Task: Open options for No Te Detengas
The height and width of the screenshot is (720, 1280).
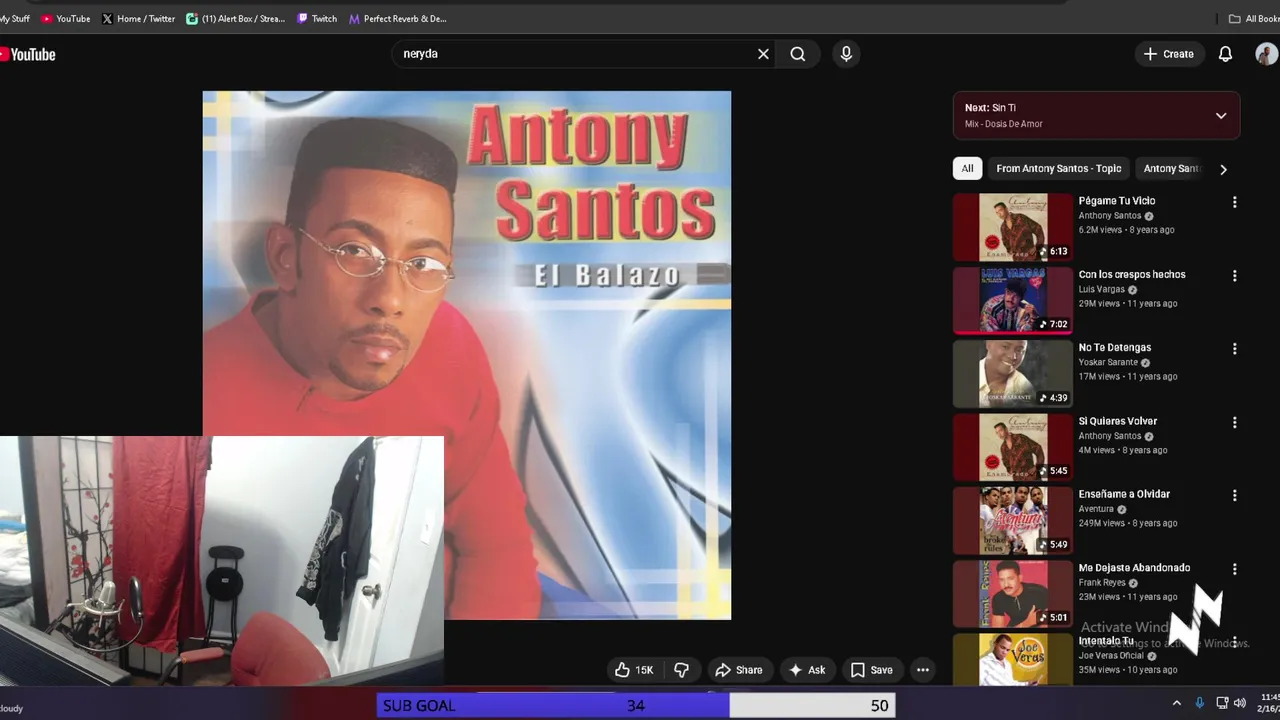Action: pos(1234,349)
